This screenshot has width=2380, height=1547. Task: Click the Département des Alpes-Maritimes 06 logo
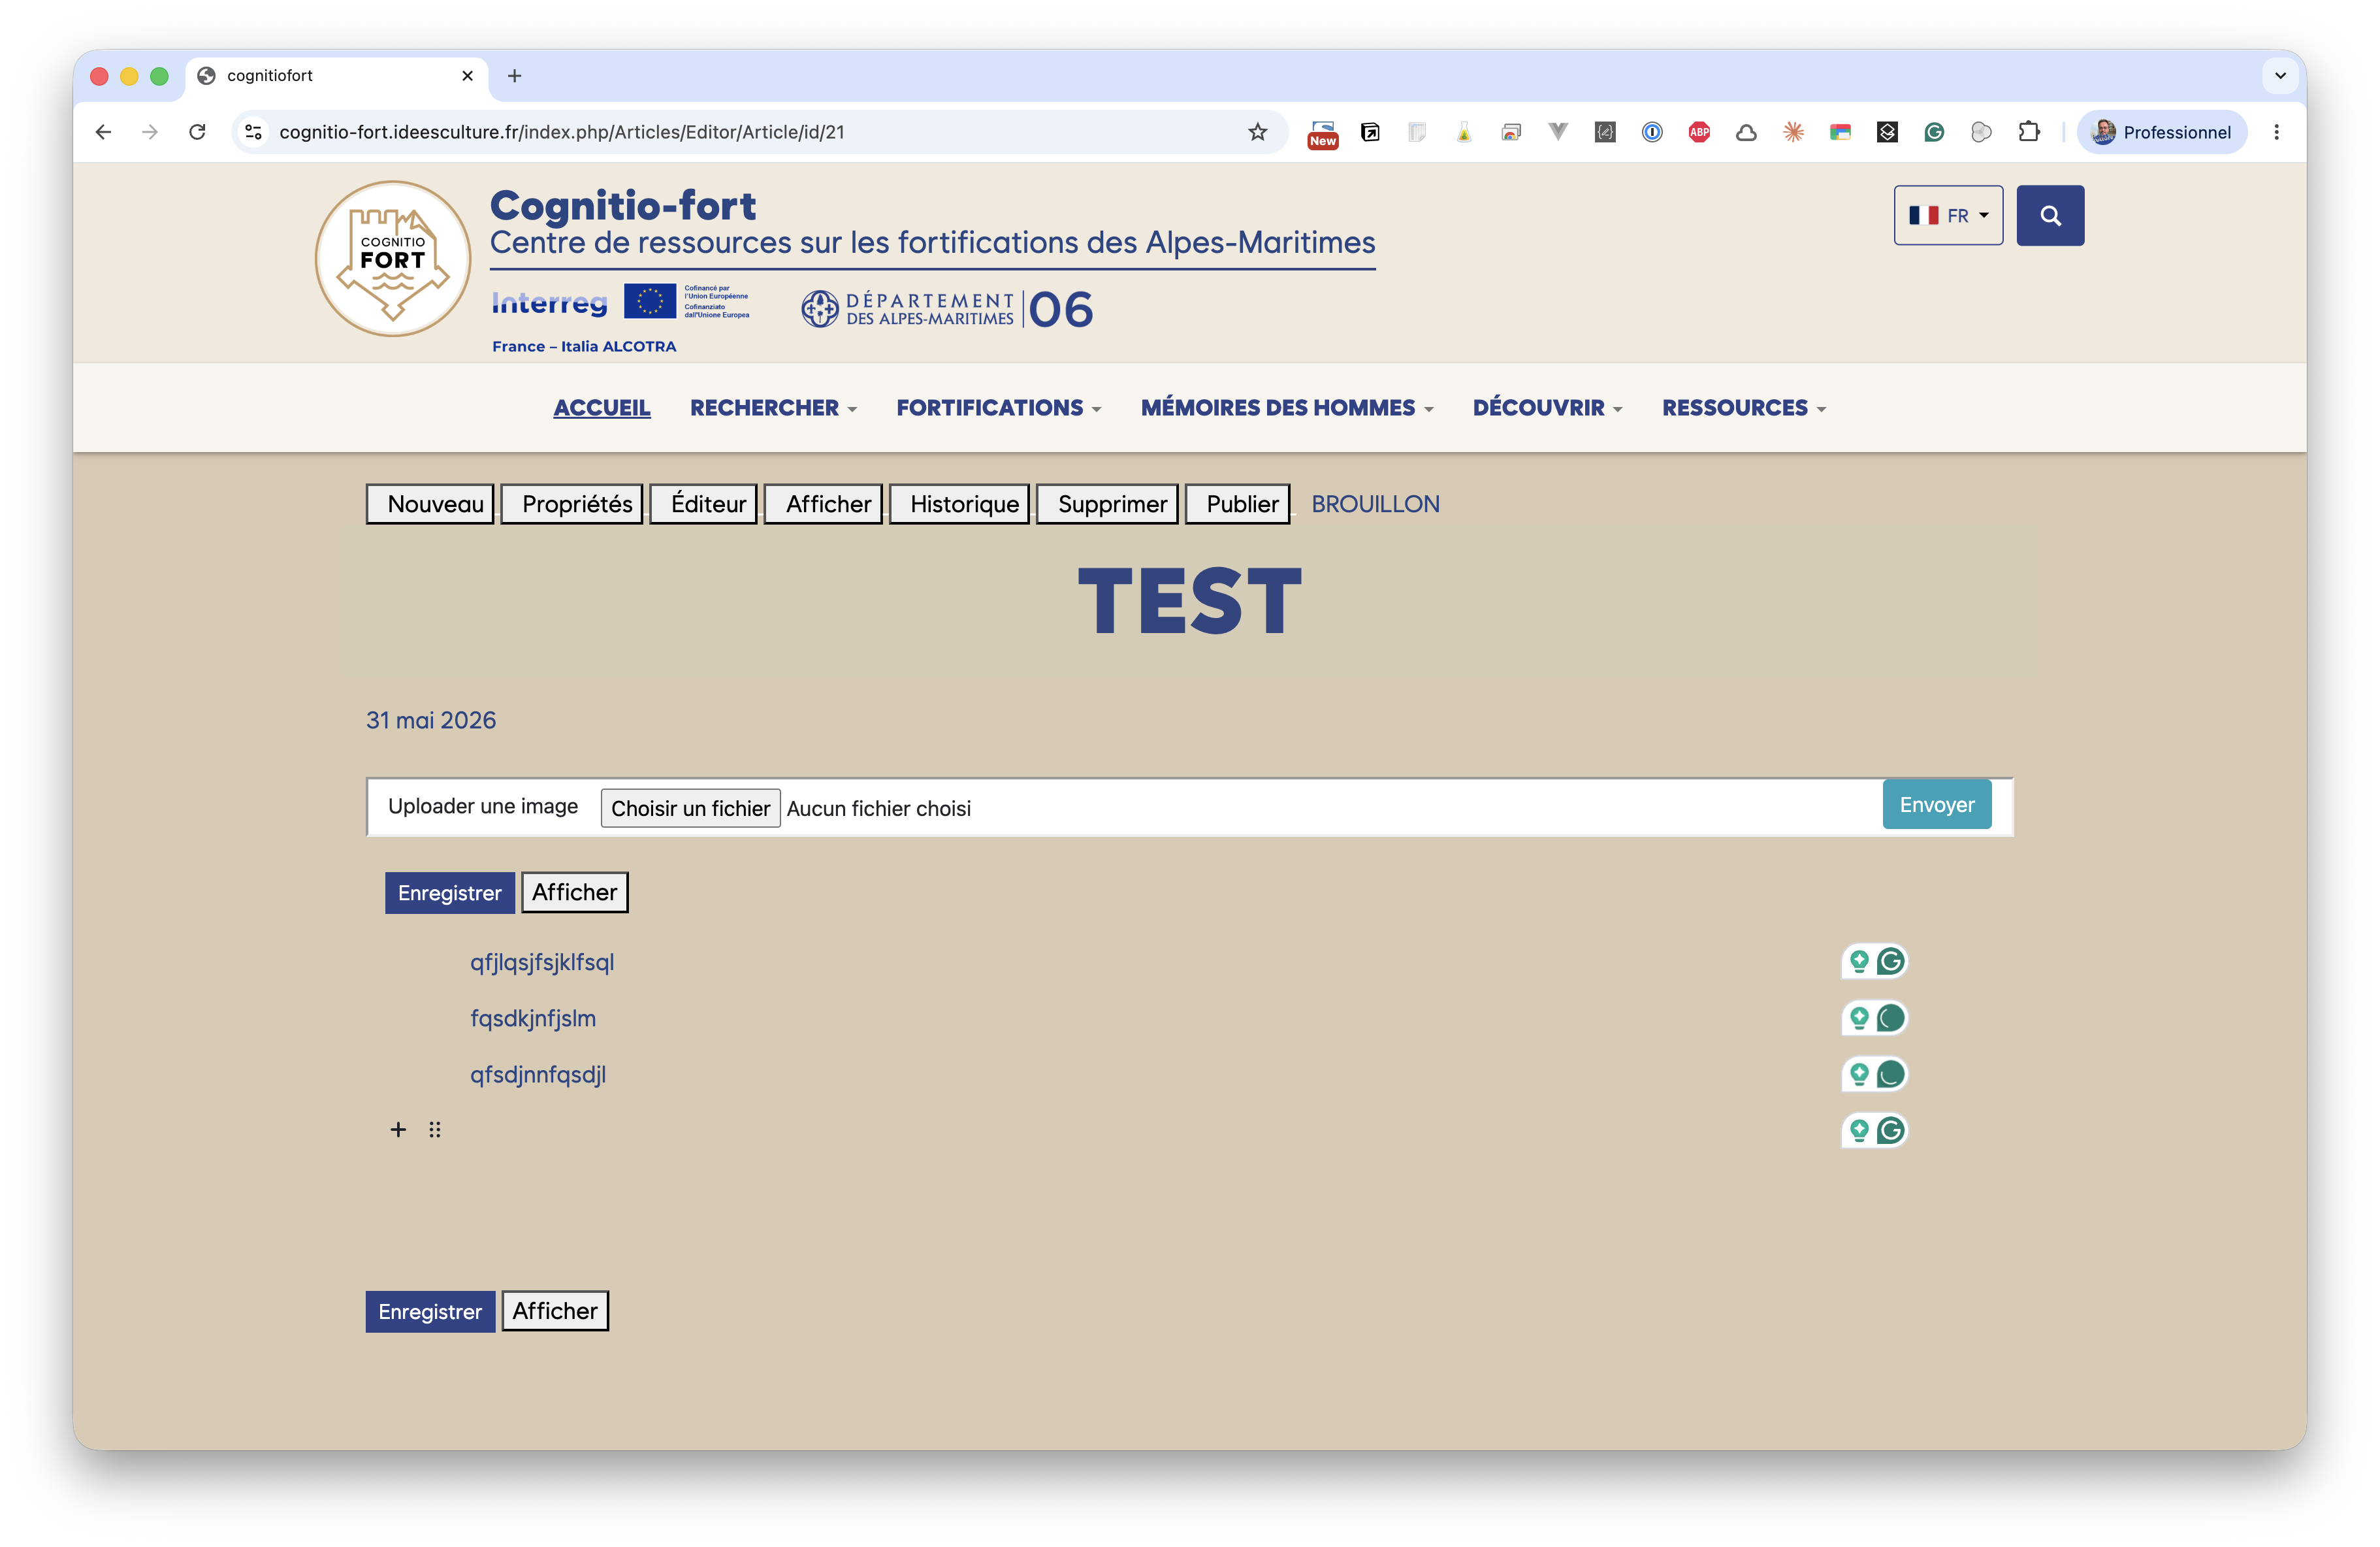coord(947,309)
